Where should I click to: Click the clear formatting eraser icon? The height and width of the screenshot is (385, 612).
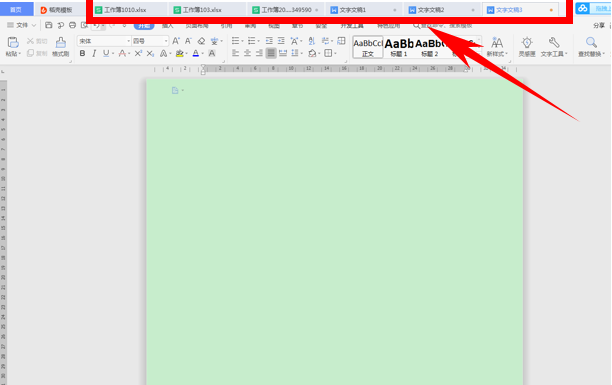pyautogui.click(x=201, y=41)
